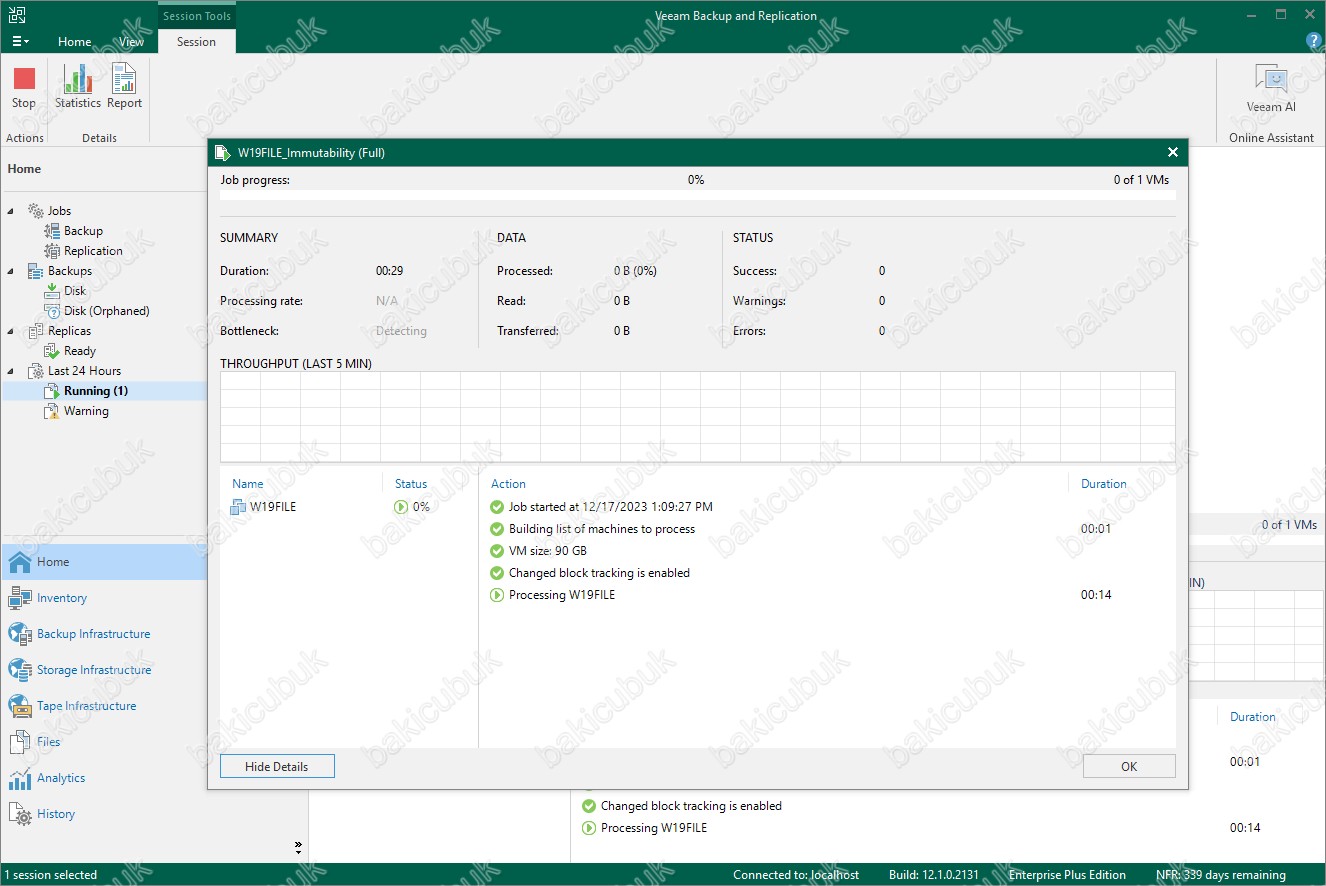This screenshot has width=1326, height=886.
Task: Open session Statistics
Action: (78, 88)
